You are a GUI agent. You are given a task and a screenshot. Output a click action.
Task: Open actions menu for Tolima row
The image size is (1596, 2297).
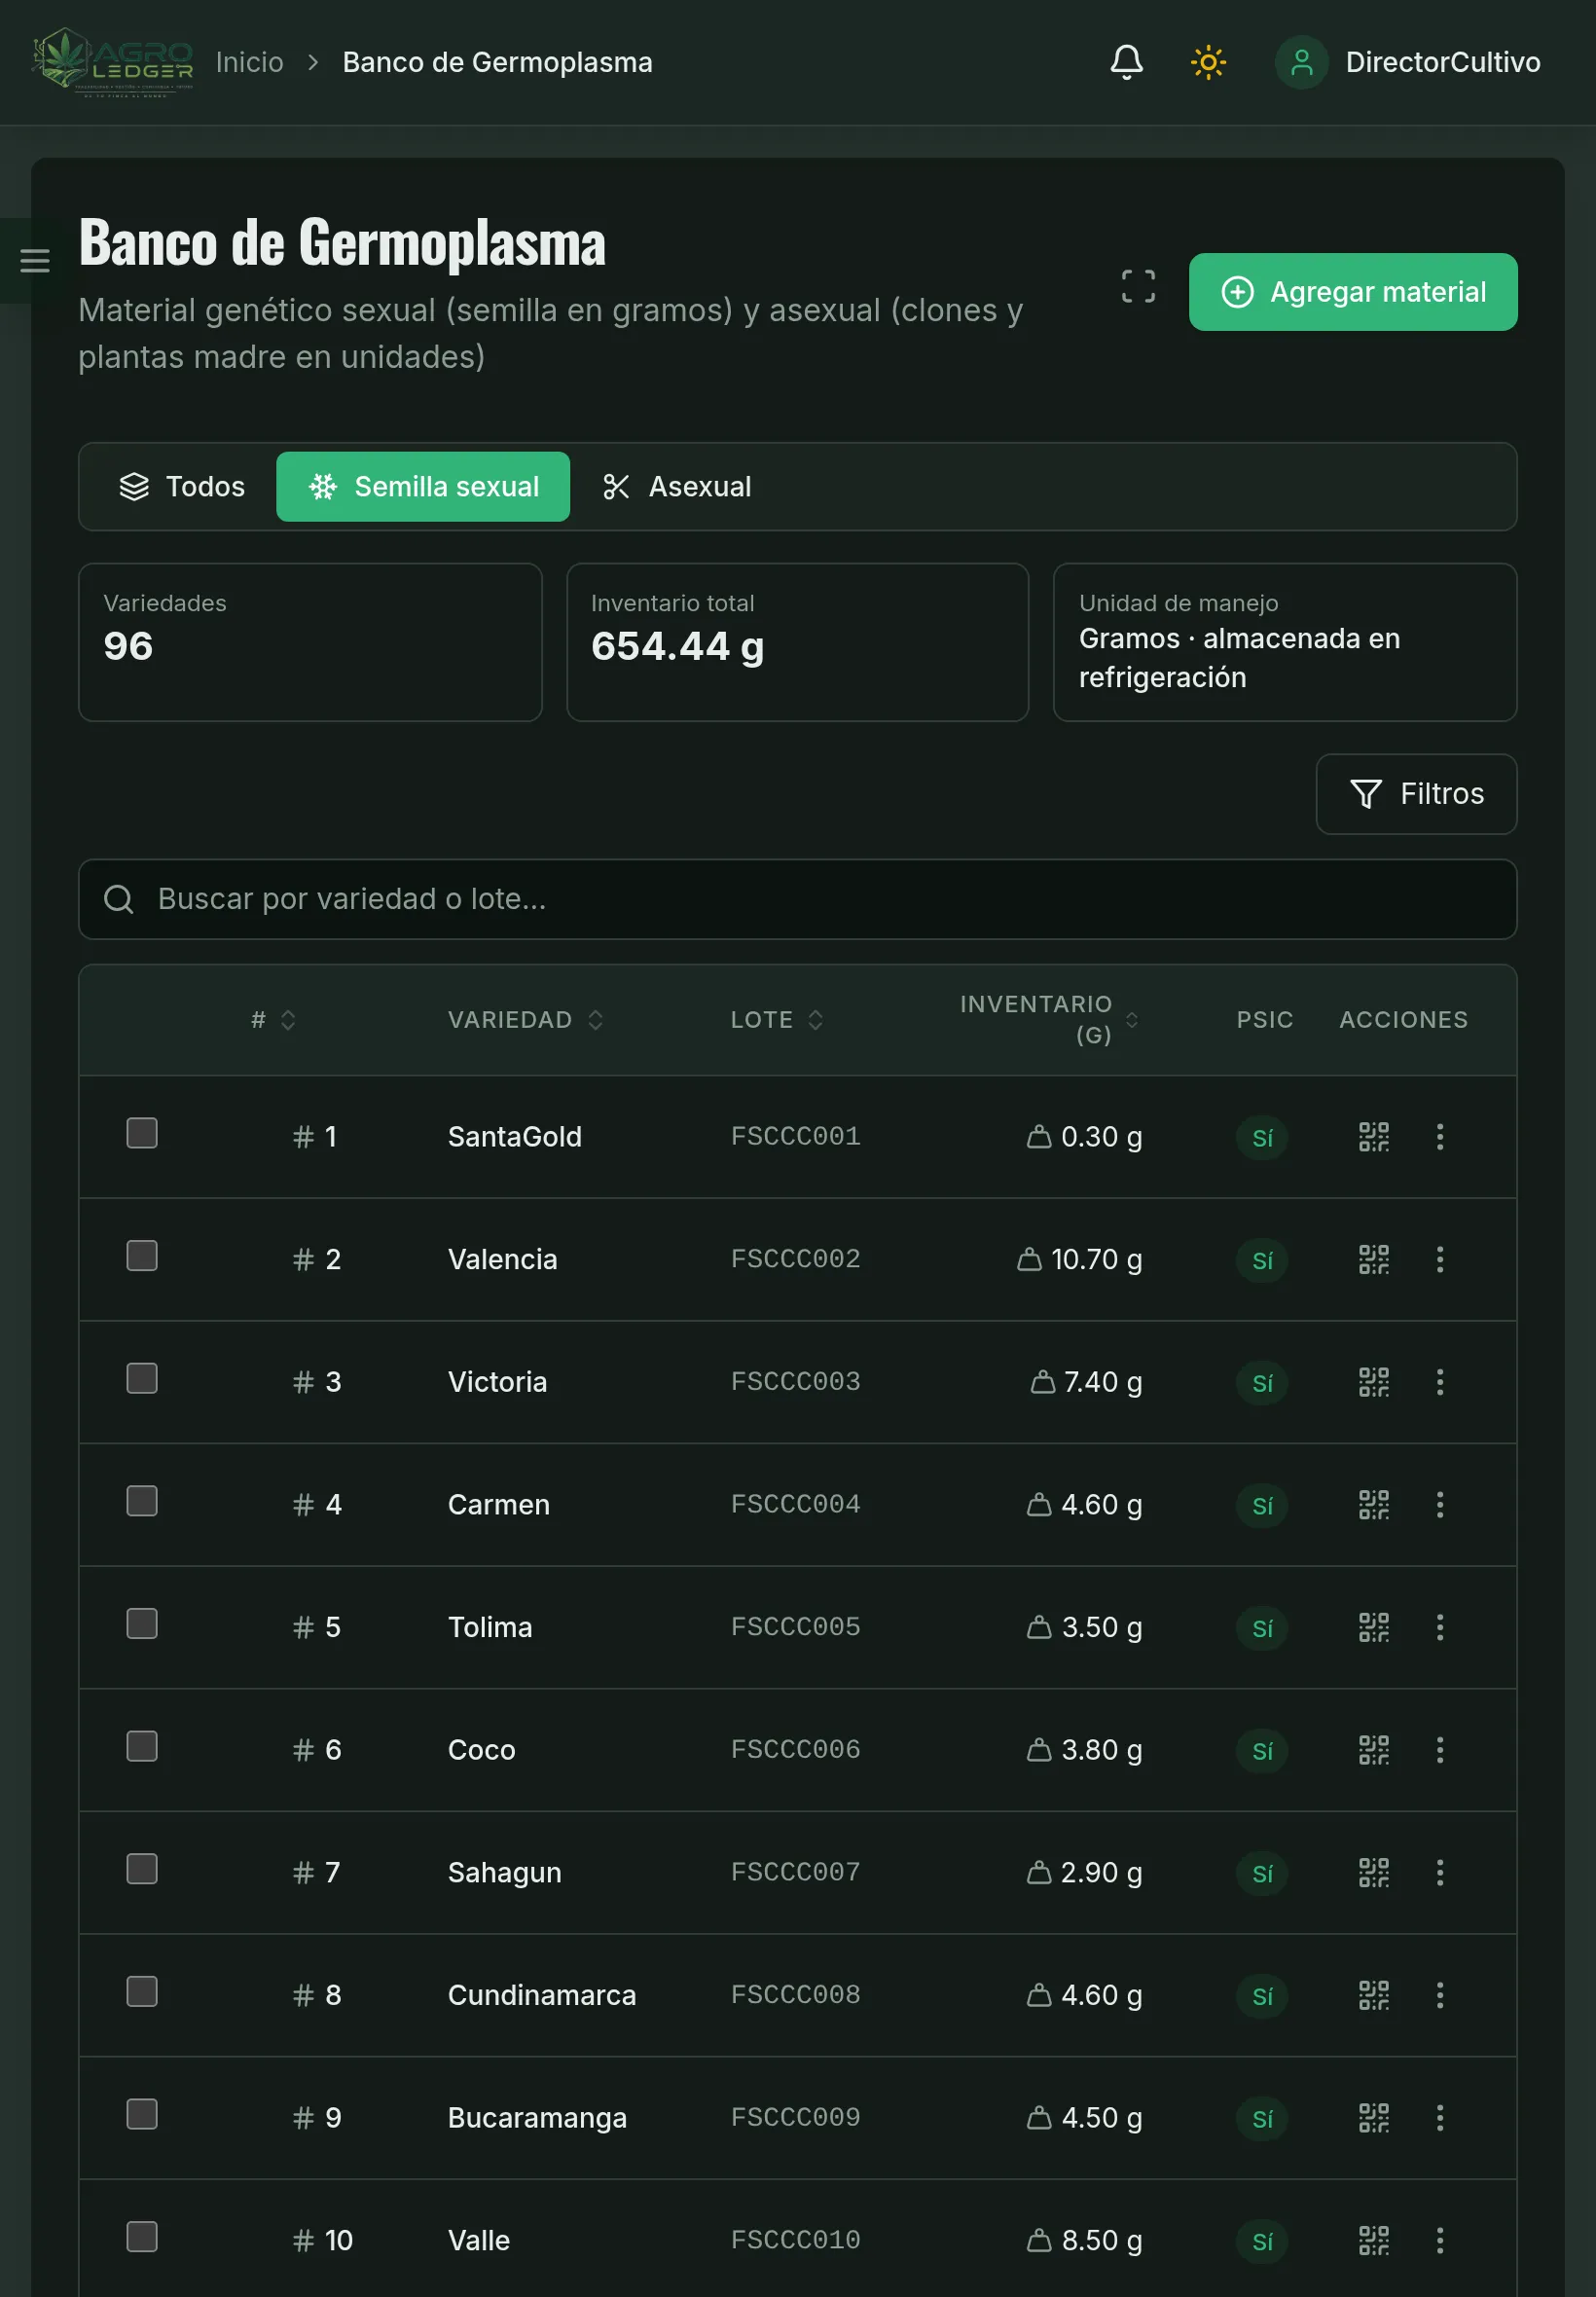click(x=1439, y=1627)
